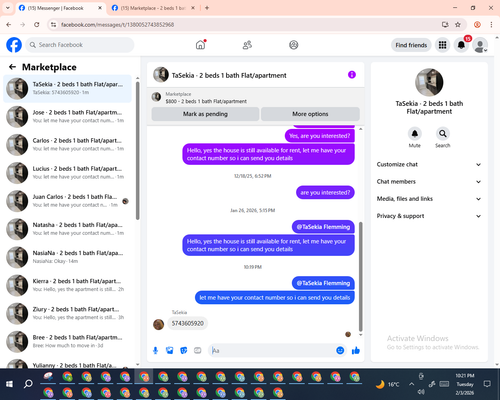Search in conversation magnifier icon
Image resolution: width=500 pixels, height=400 pixels.
[x=443, y=134]
